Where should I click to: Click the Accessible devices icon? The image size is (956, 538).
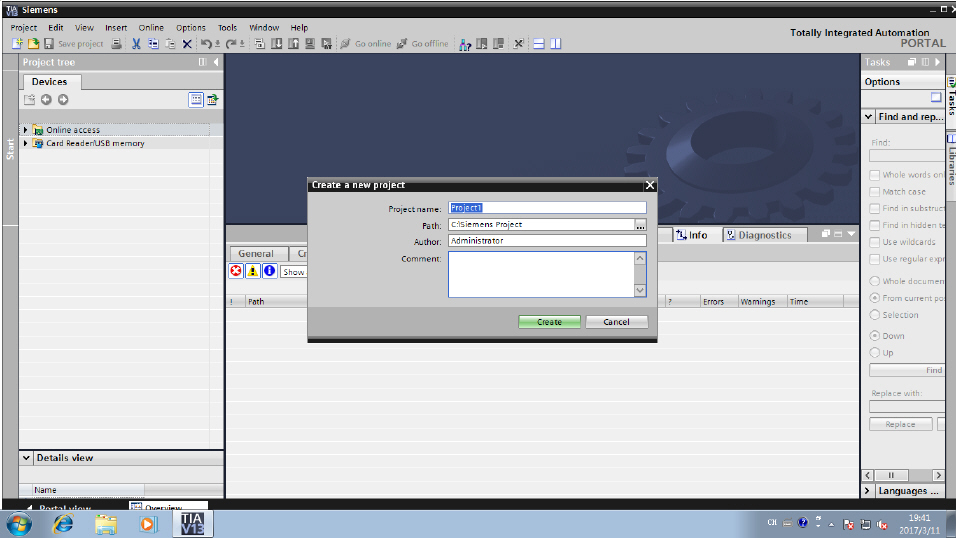[x=465, y=44]
